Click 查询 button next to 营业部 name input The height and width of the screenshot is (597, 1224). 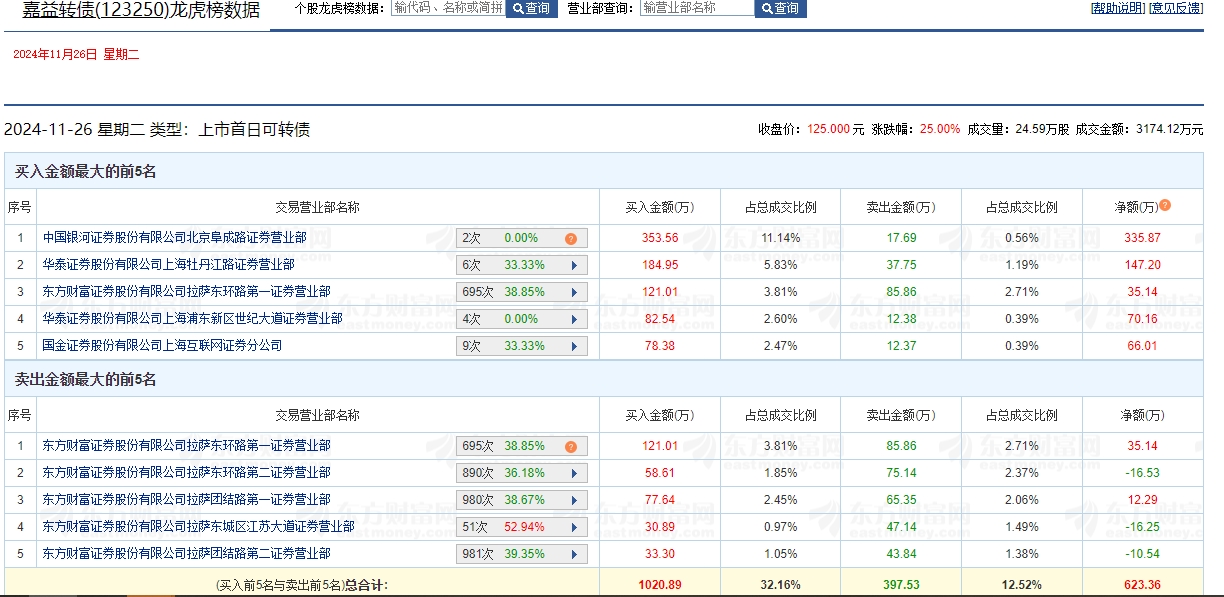click(x=780, y=8)
